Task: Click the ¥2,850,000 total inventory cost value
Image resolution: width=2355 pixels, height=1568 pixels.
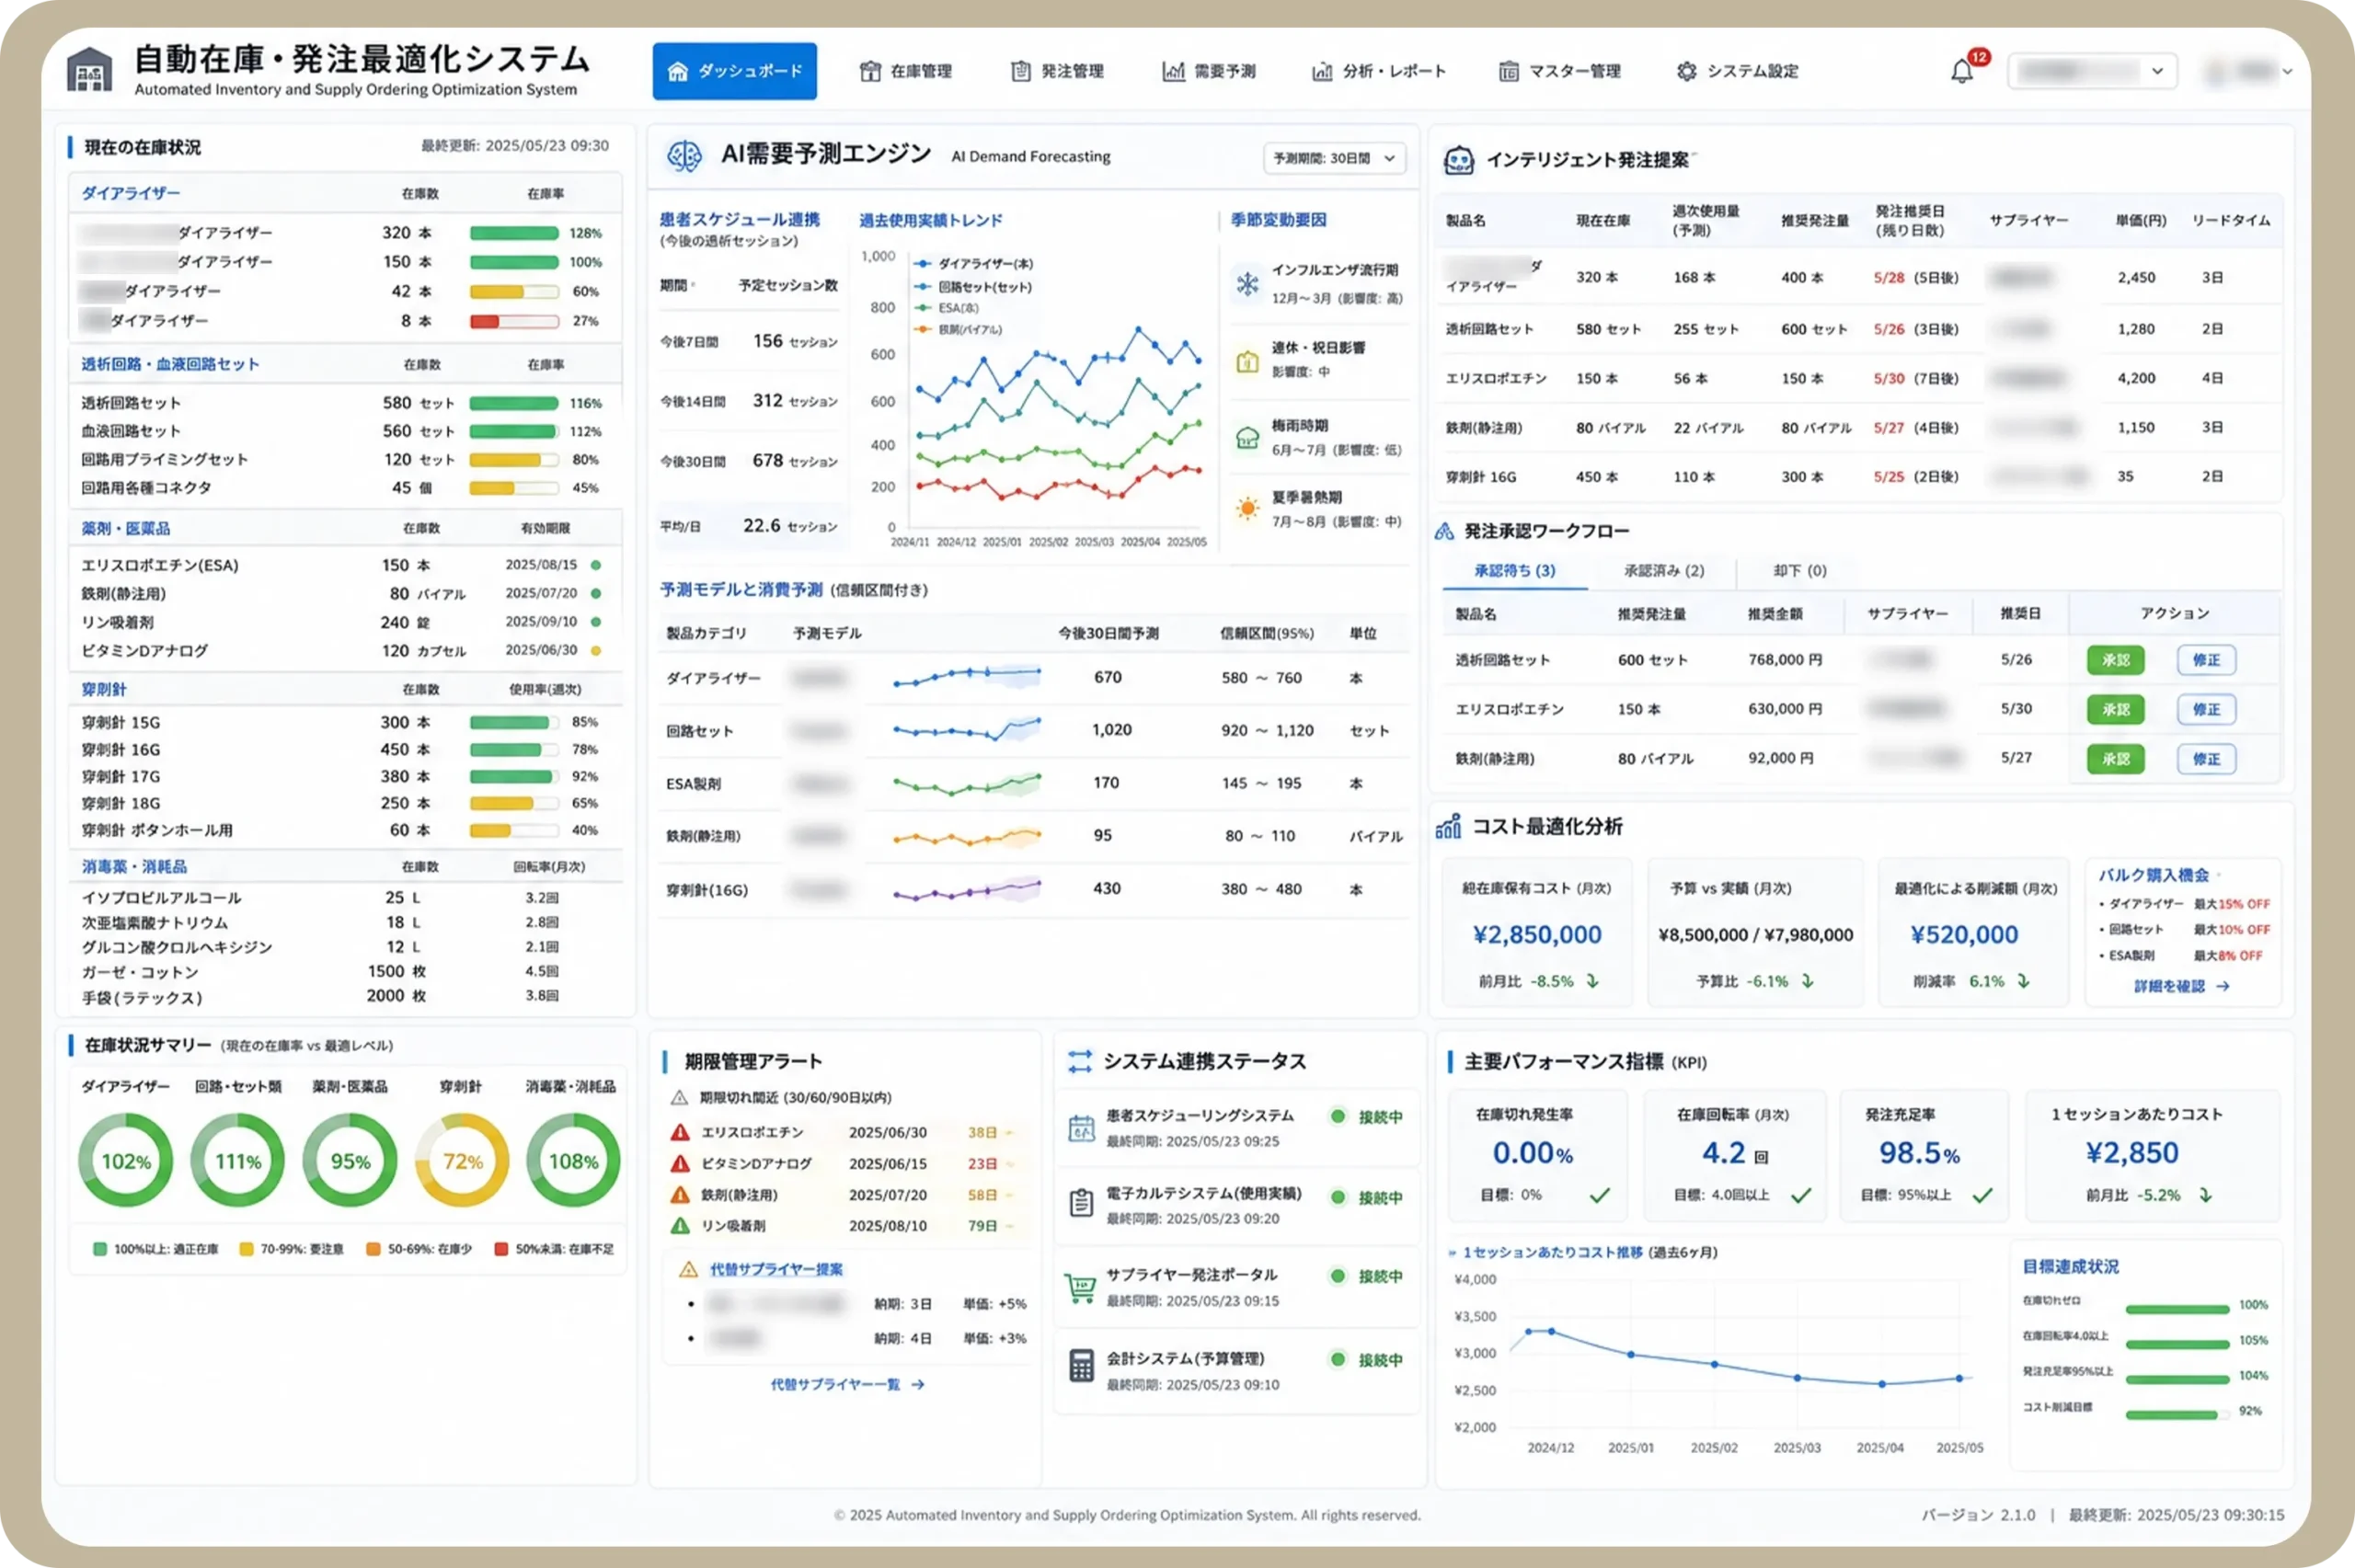Action: 1537,935
